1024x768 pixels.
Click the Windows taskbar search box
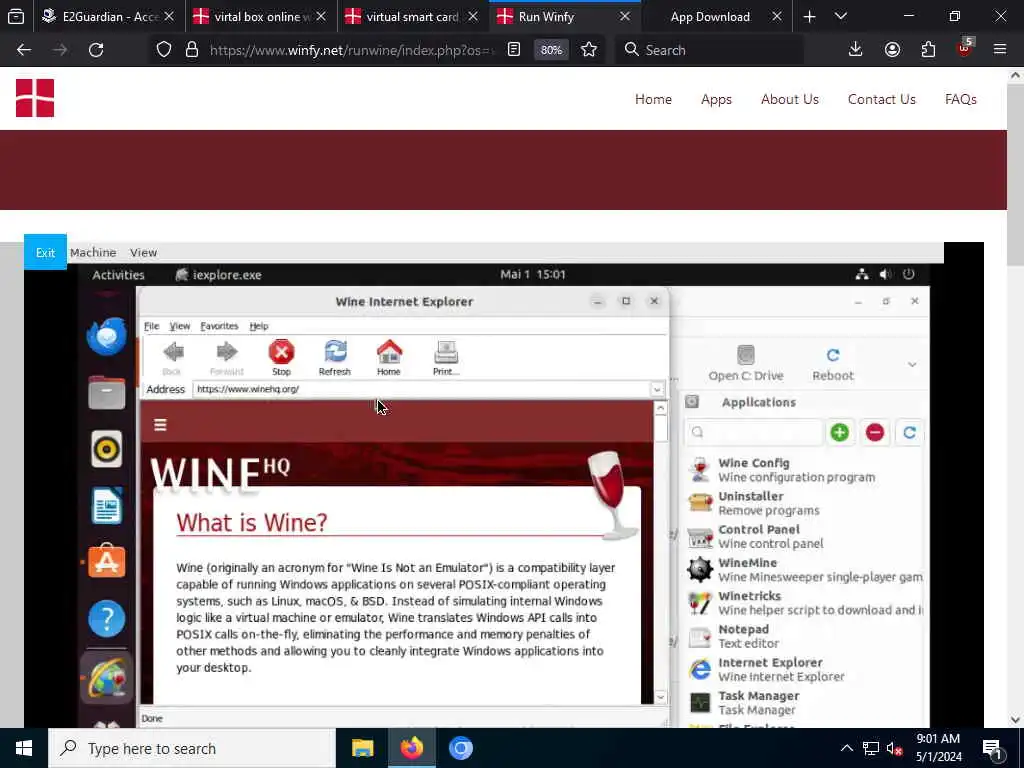(192, 748)
